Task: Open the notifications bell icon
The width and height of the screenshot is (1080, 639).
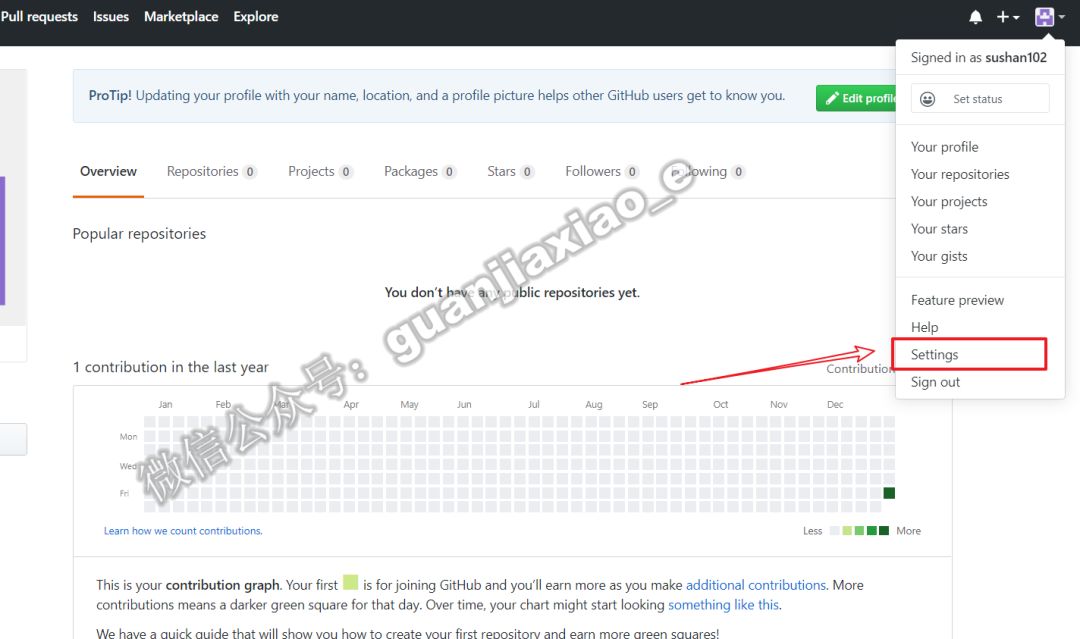Action: point(975,17)
